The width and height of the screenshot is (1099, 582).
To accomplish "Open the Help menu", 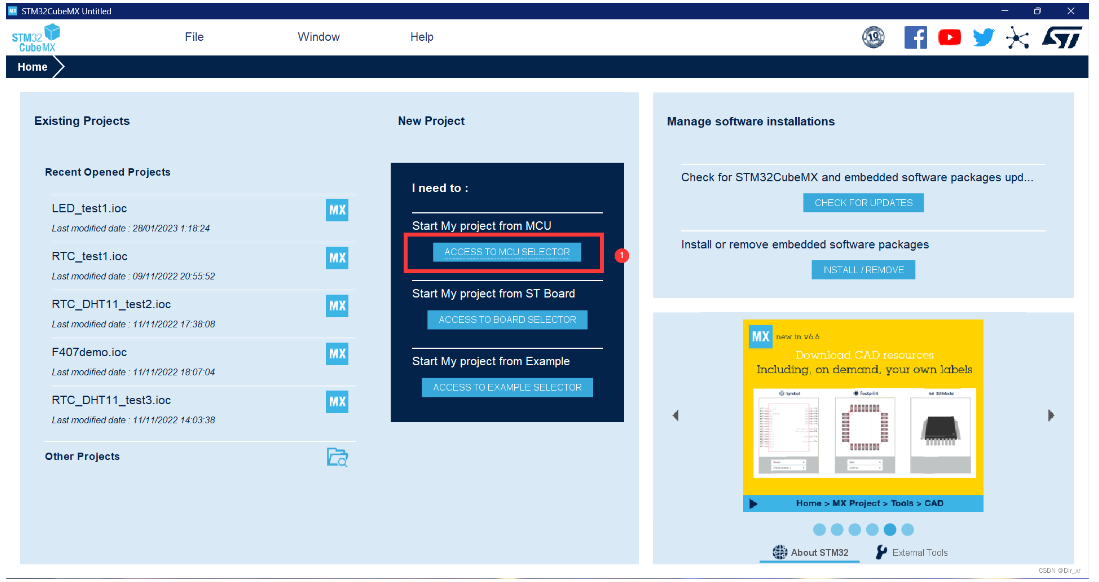I will tap(422, 37).
